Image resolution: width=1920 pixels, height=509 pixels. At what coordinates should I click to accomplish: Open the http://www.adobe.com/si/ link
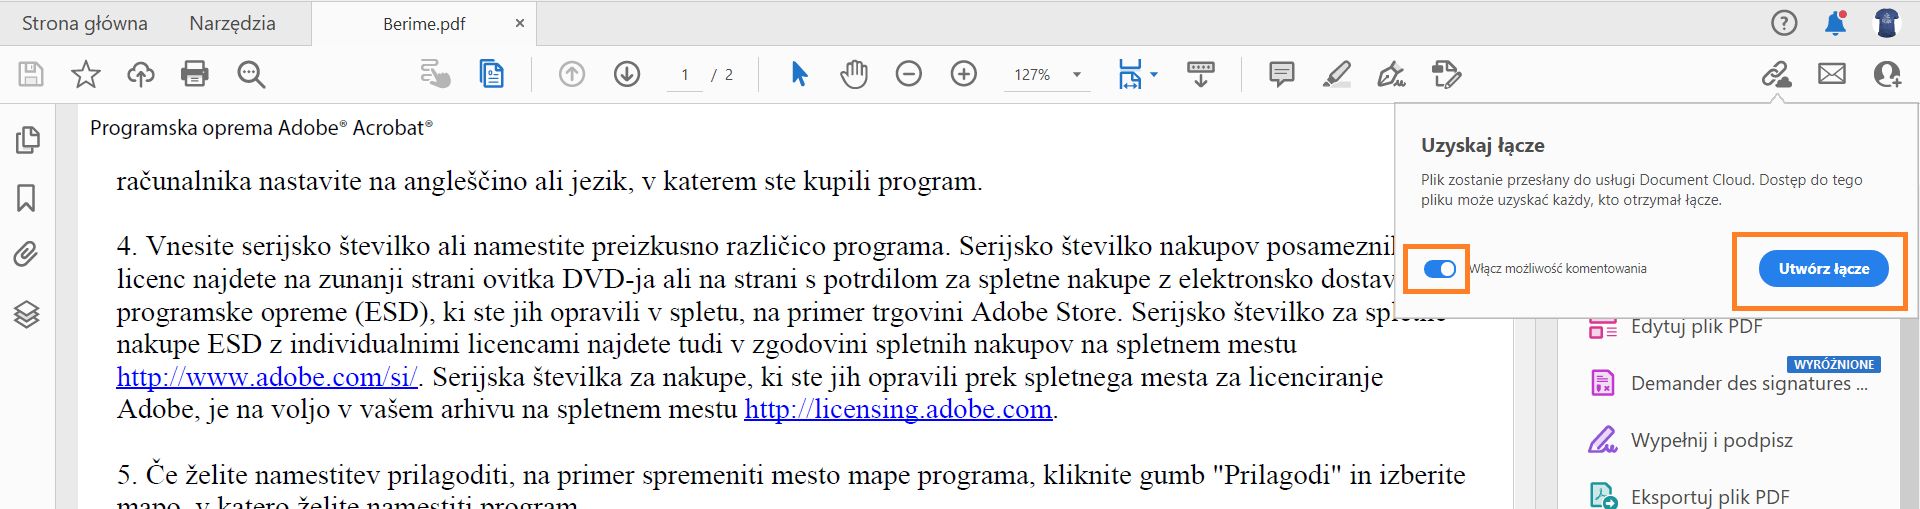267,377
